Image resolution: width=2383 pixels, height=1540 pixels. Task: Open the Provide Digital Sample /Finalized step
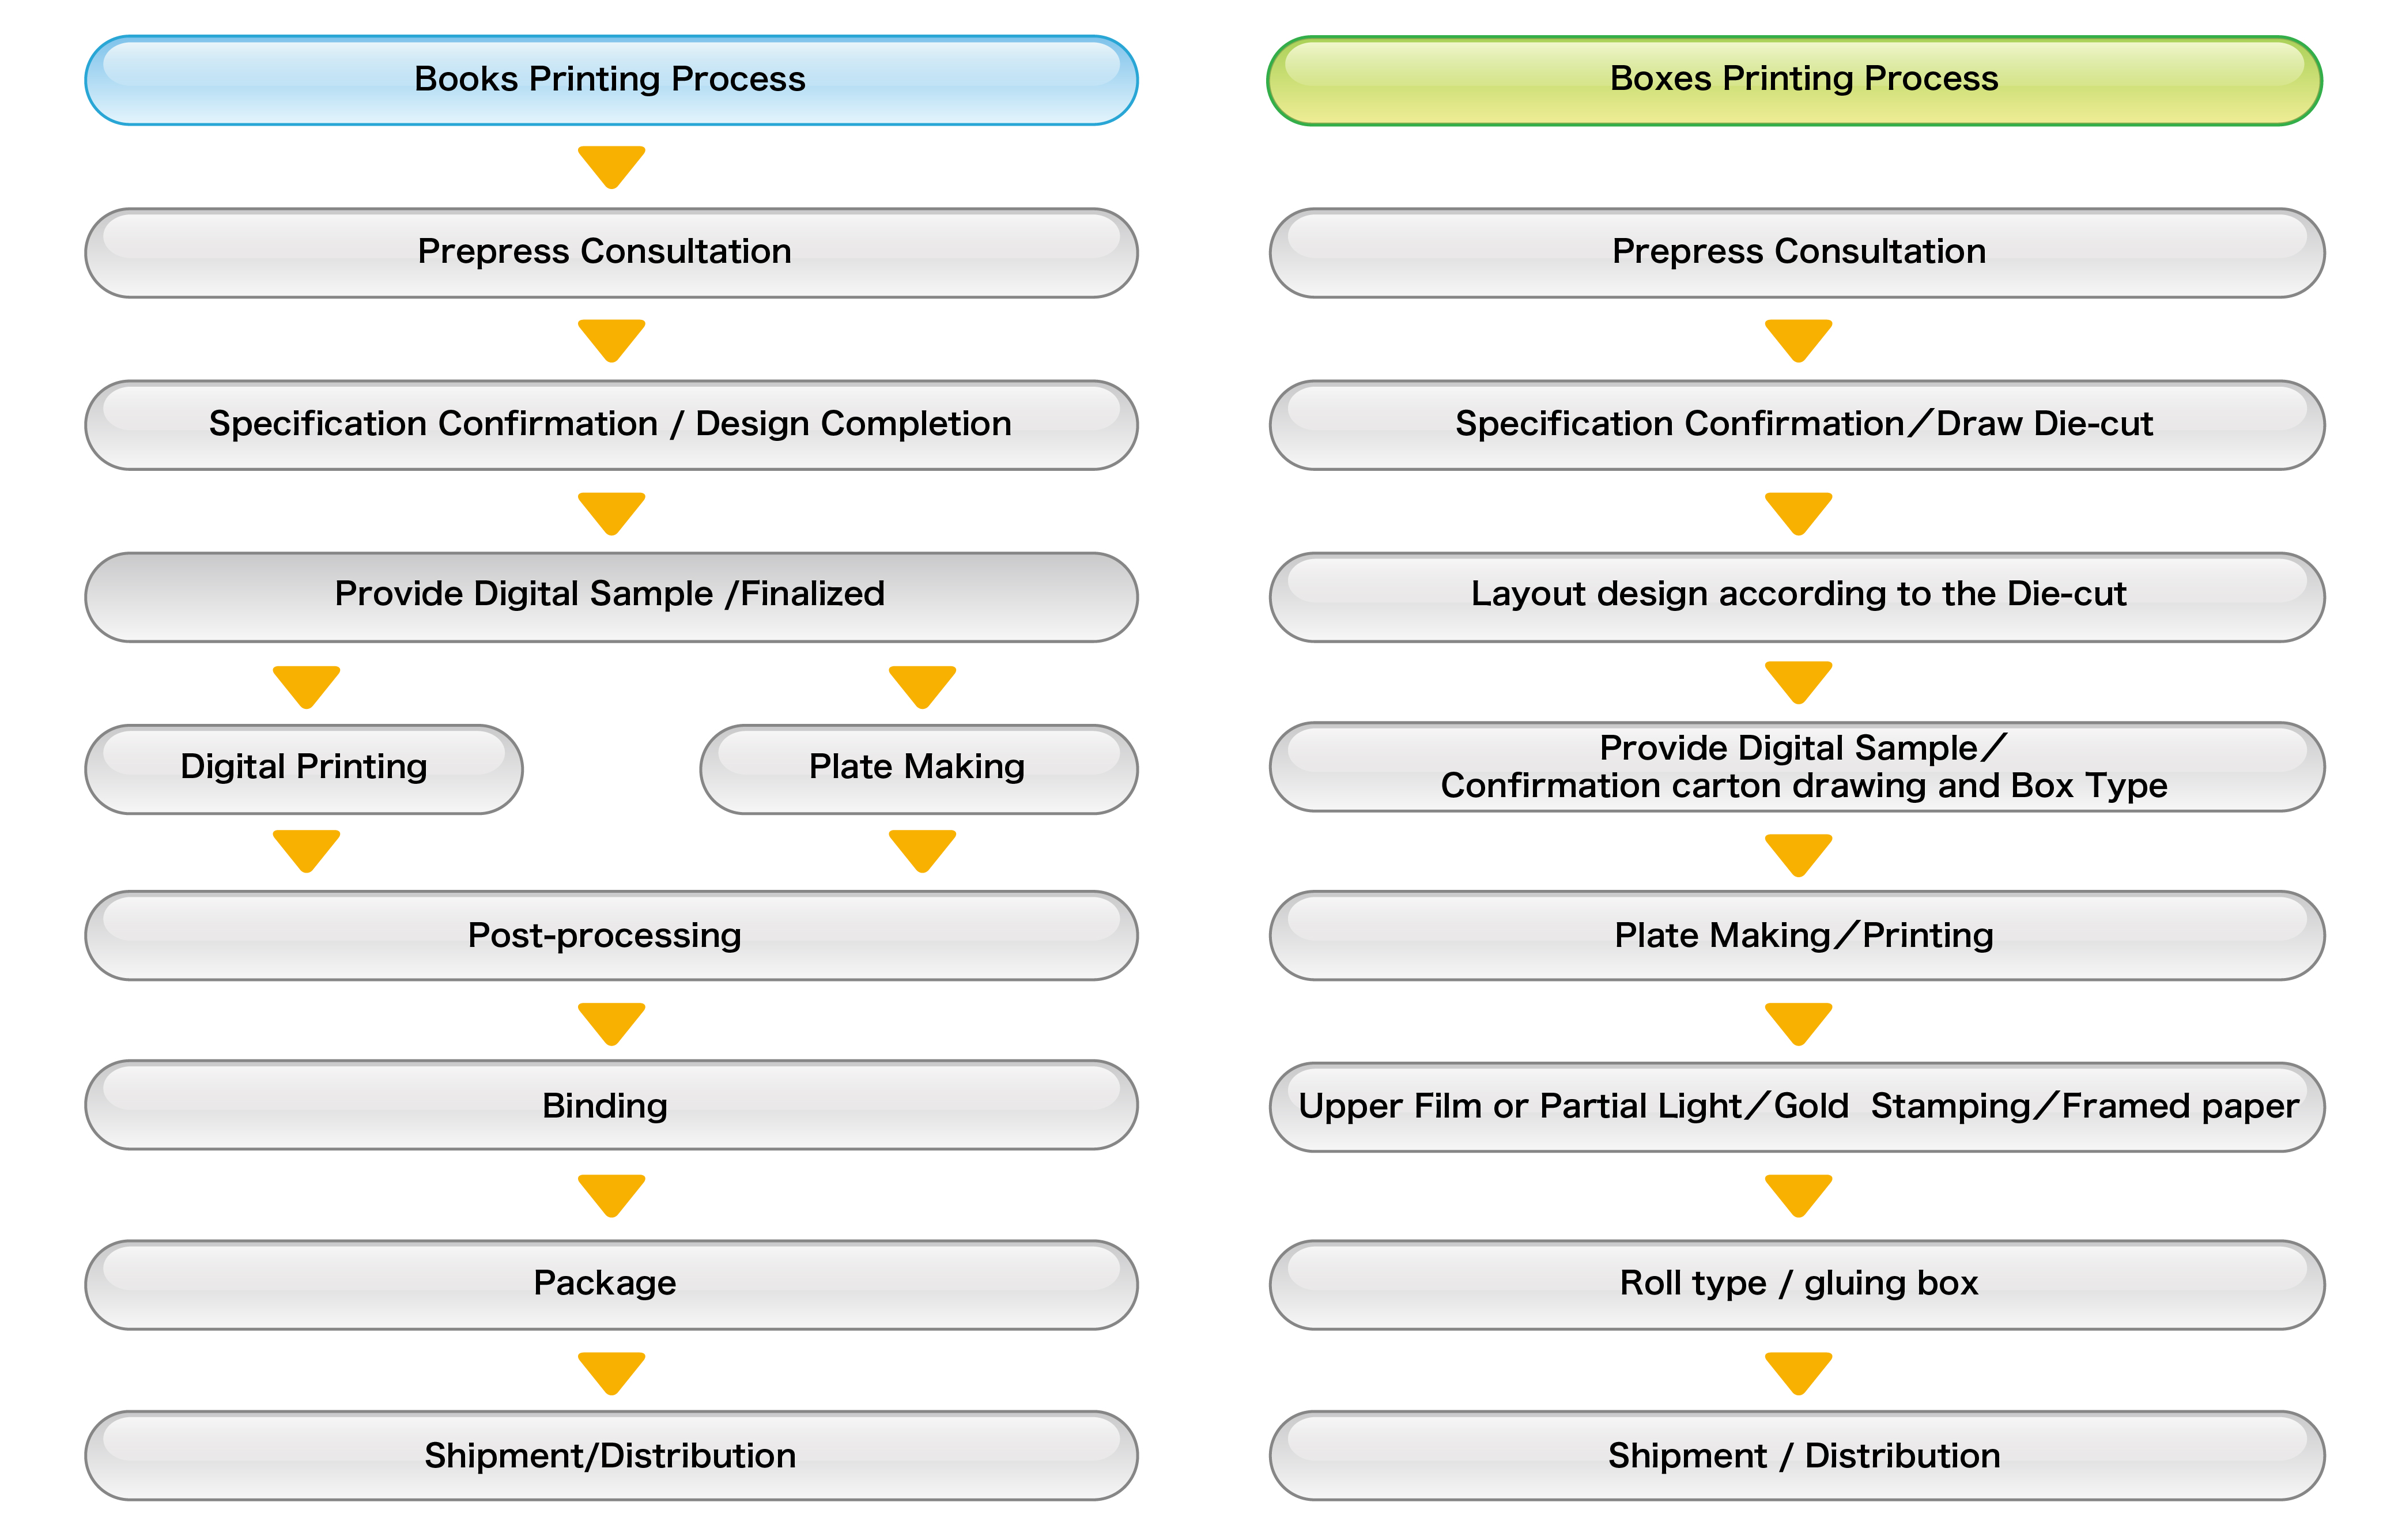(x=611, y=597)
